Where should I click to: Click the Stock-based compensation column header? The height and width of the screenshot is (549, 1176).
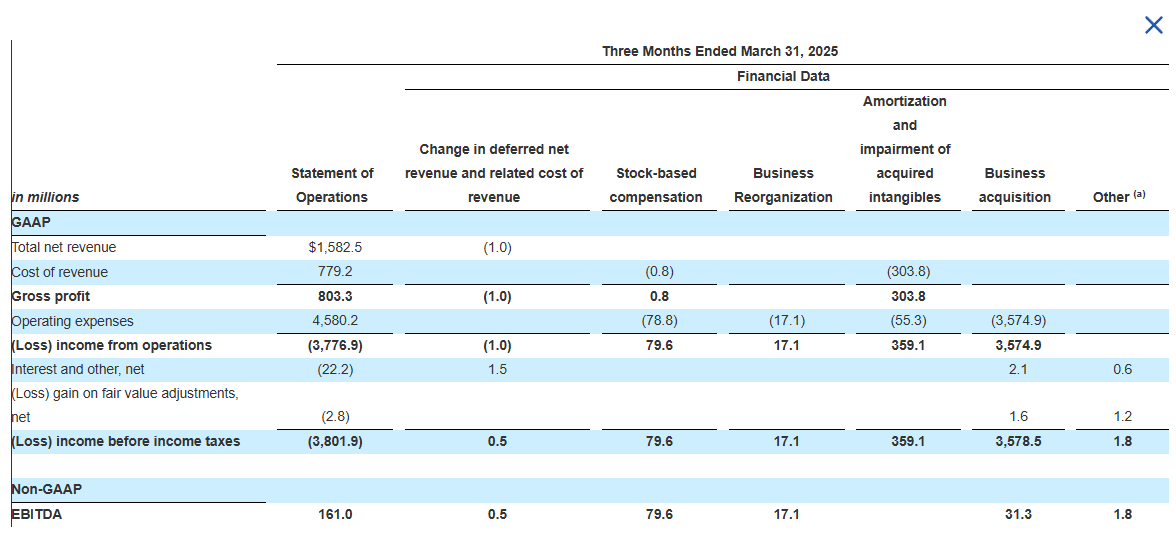656,185
